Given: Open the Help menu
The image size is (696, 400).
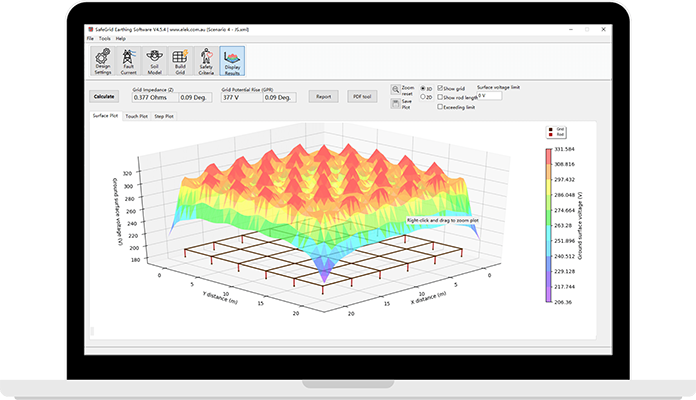Looking at the screenshot, I should 121,39.
